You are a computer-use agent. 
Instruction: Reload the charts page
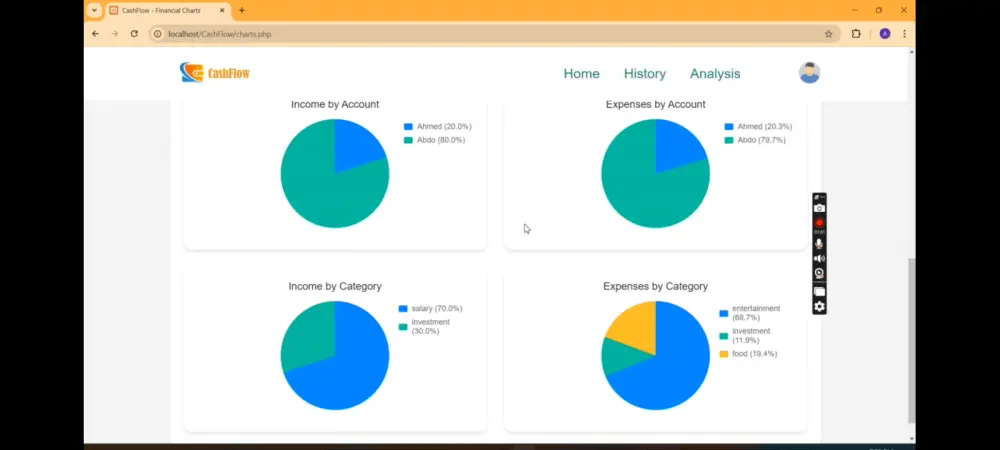pyautogui.click(x=134, y=34)
